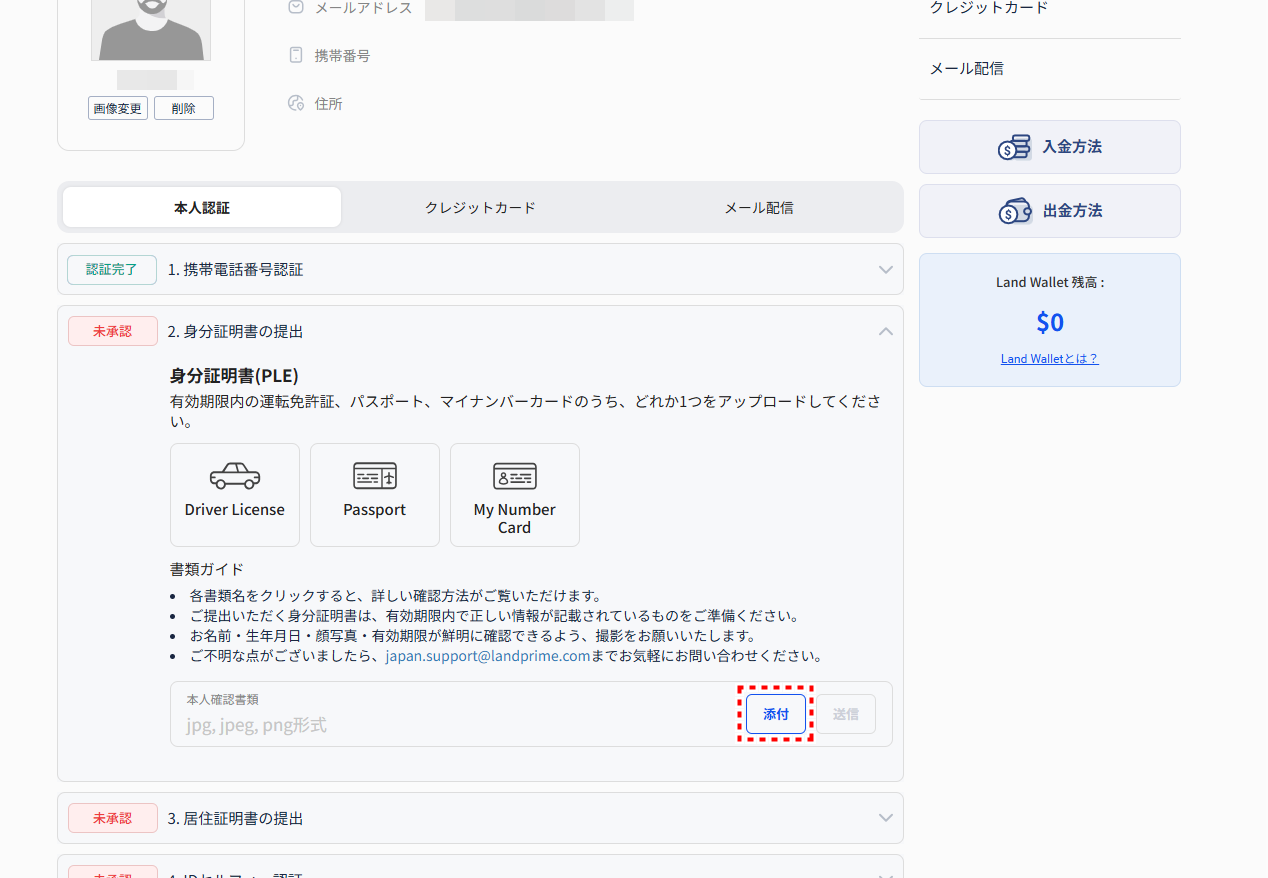Click the japan.support@landprime.com email link
Screen dimensions: 1268x878
click(x=488, y=657)
